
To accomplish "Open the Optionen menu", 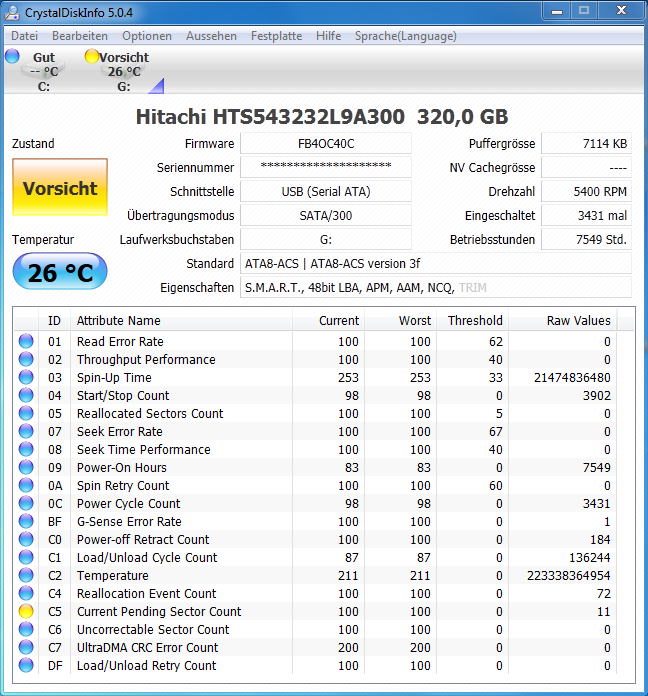I will (x=147, y=36).
